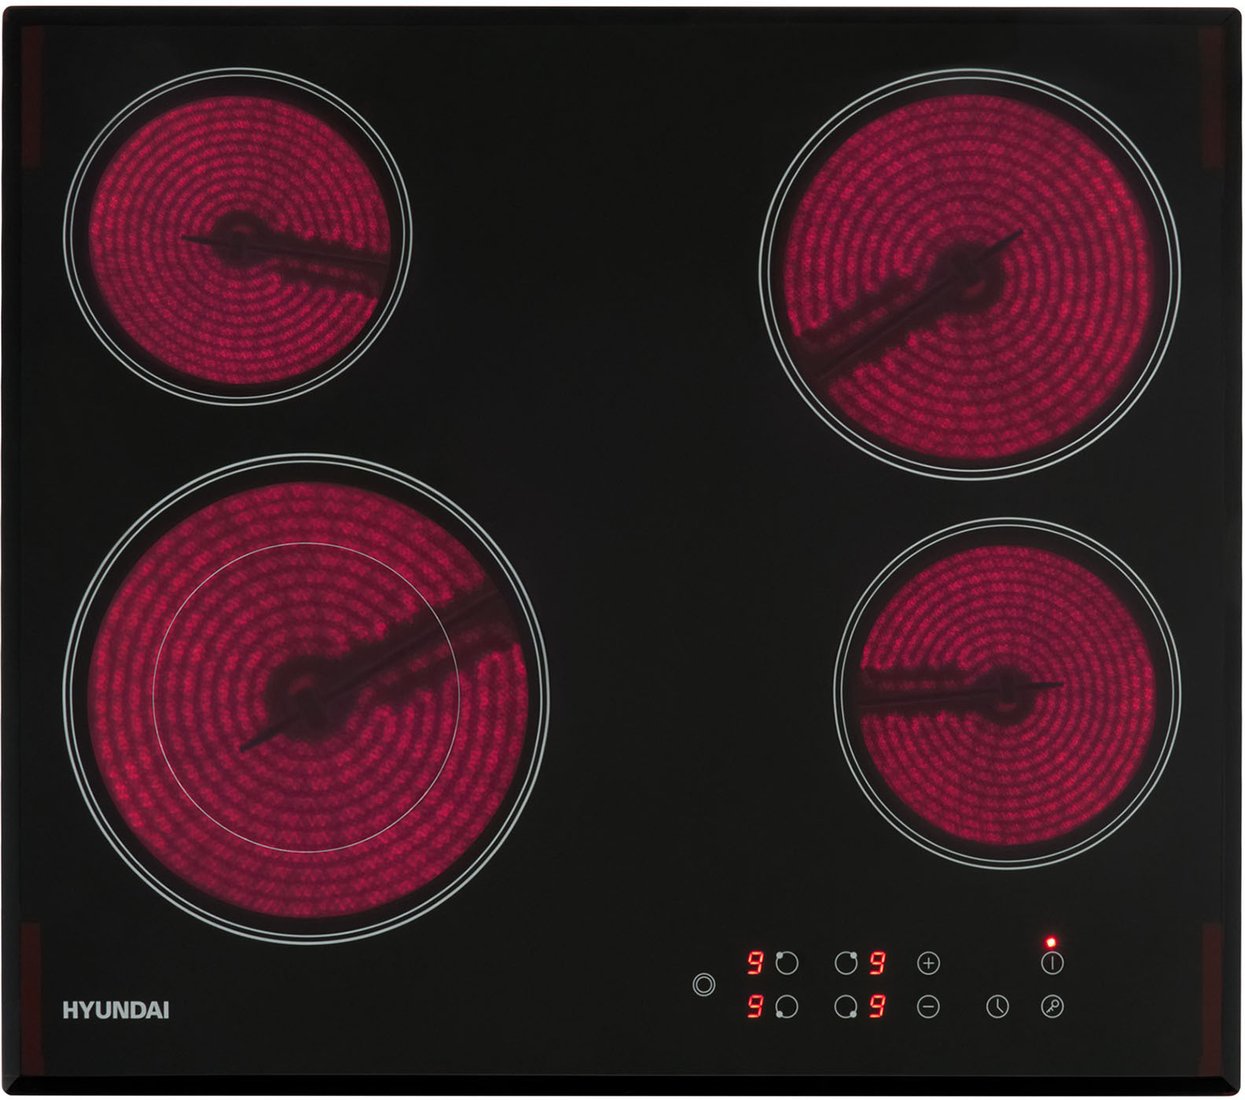Click the front-left zone's heat level display
This screenshot has width=1245, height=1100.
[756, 1007]
